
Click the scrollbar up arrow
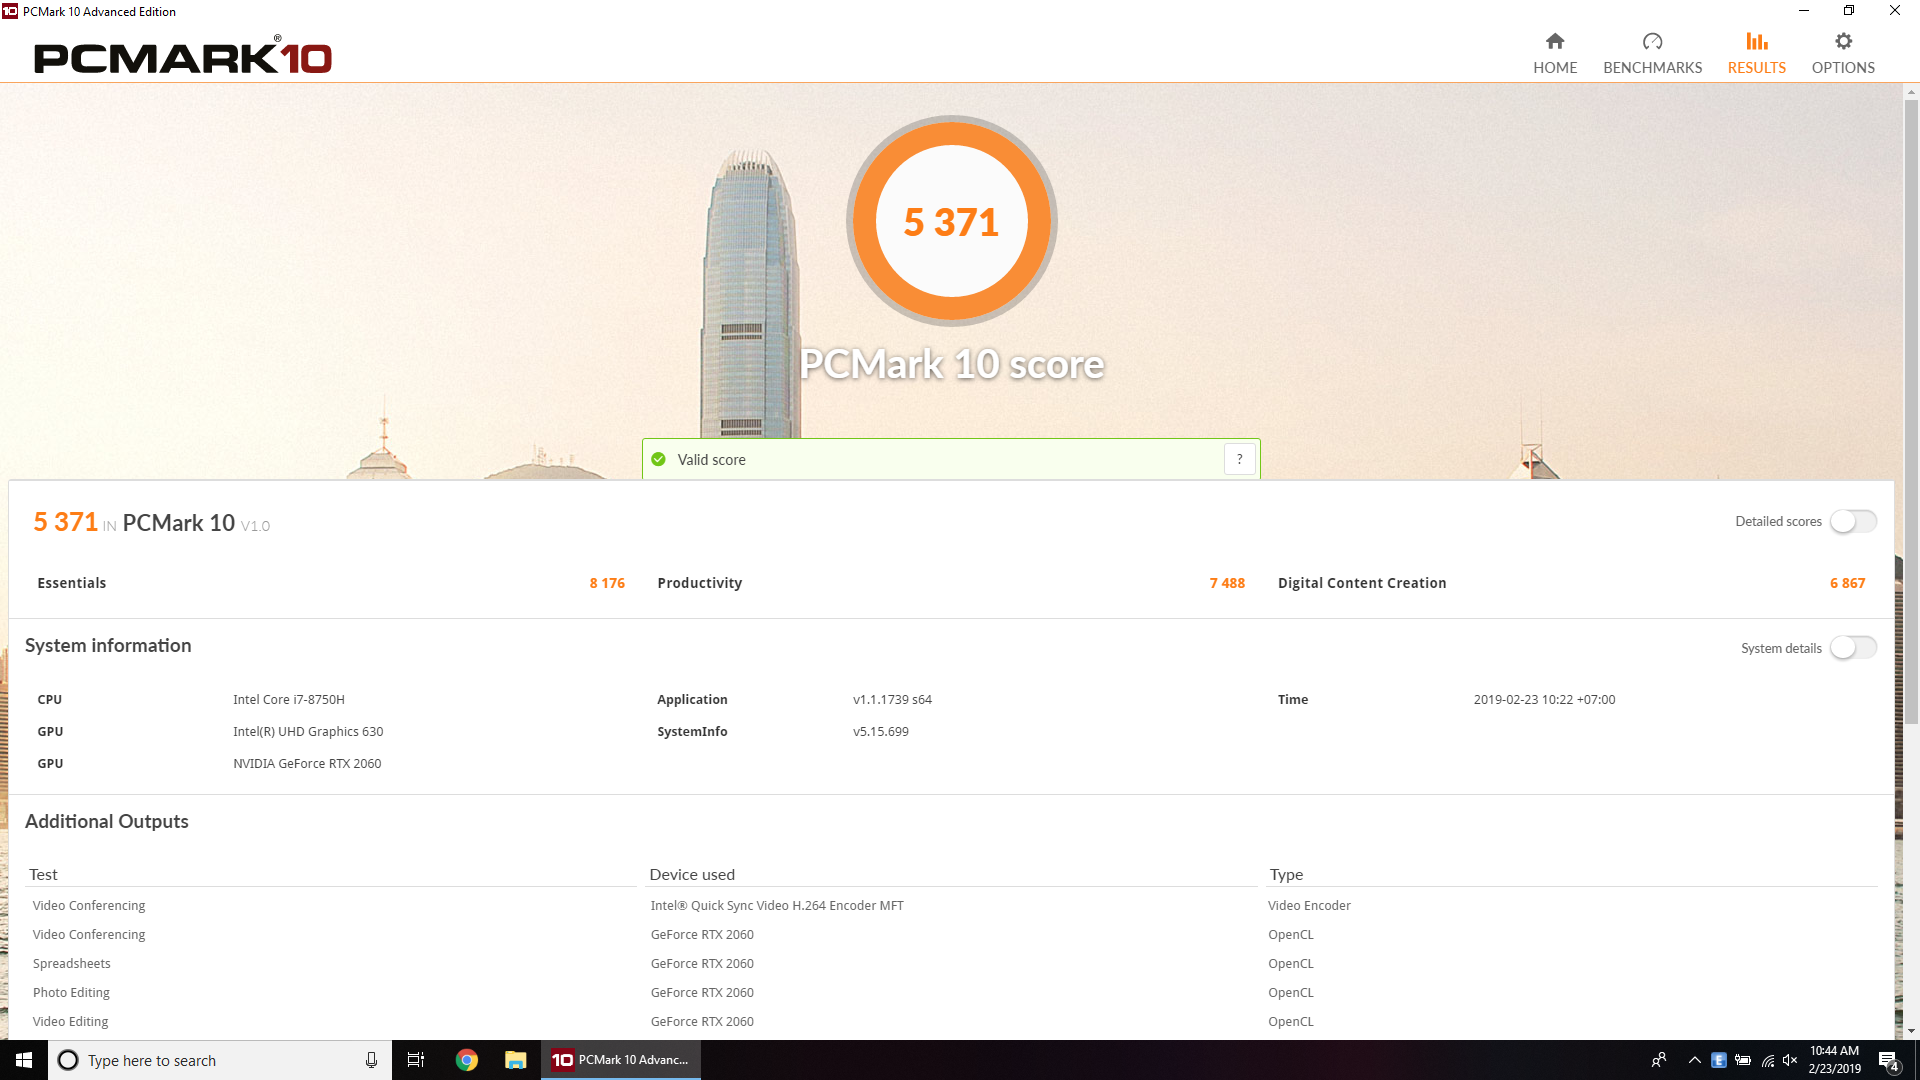[x=1911, y=92]
